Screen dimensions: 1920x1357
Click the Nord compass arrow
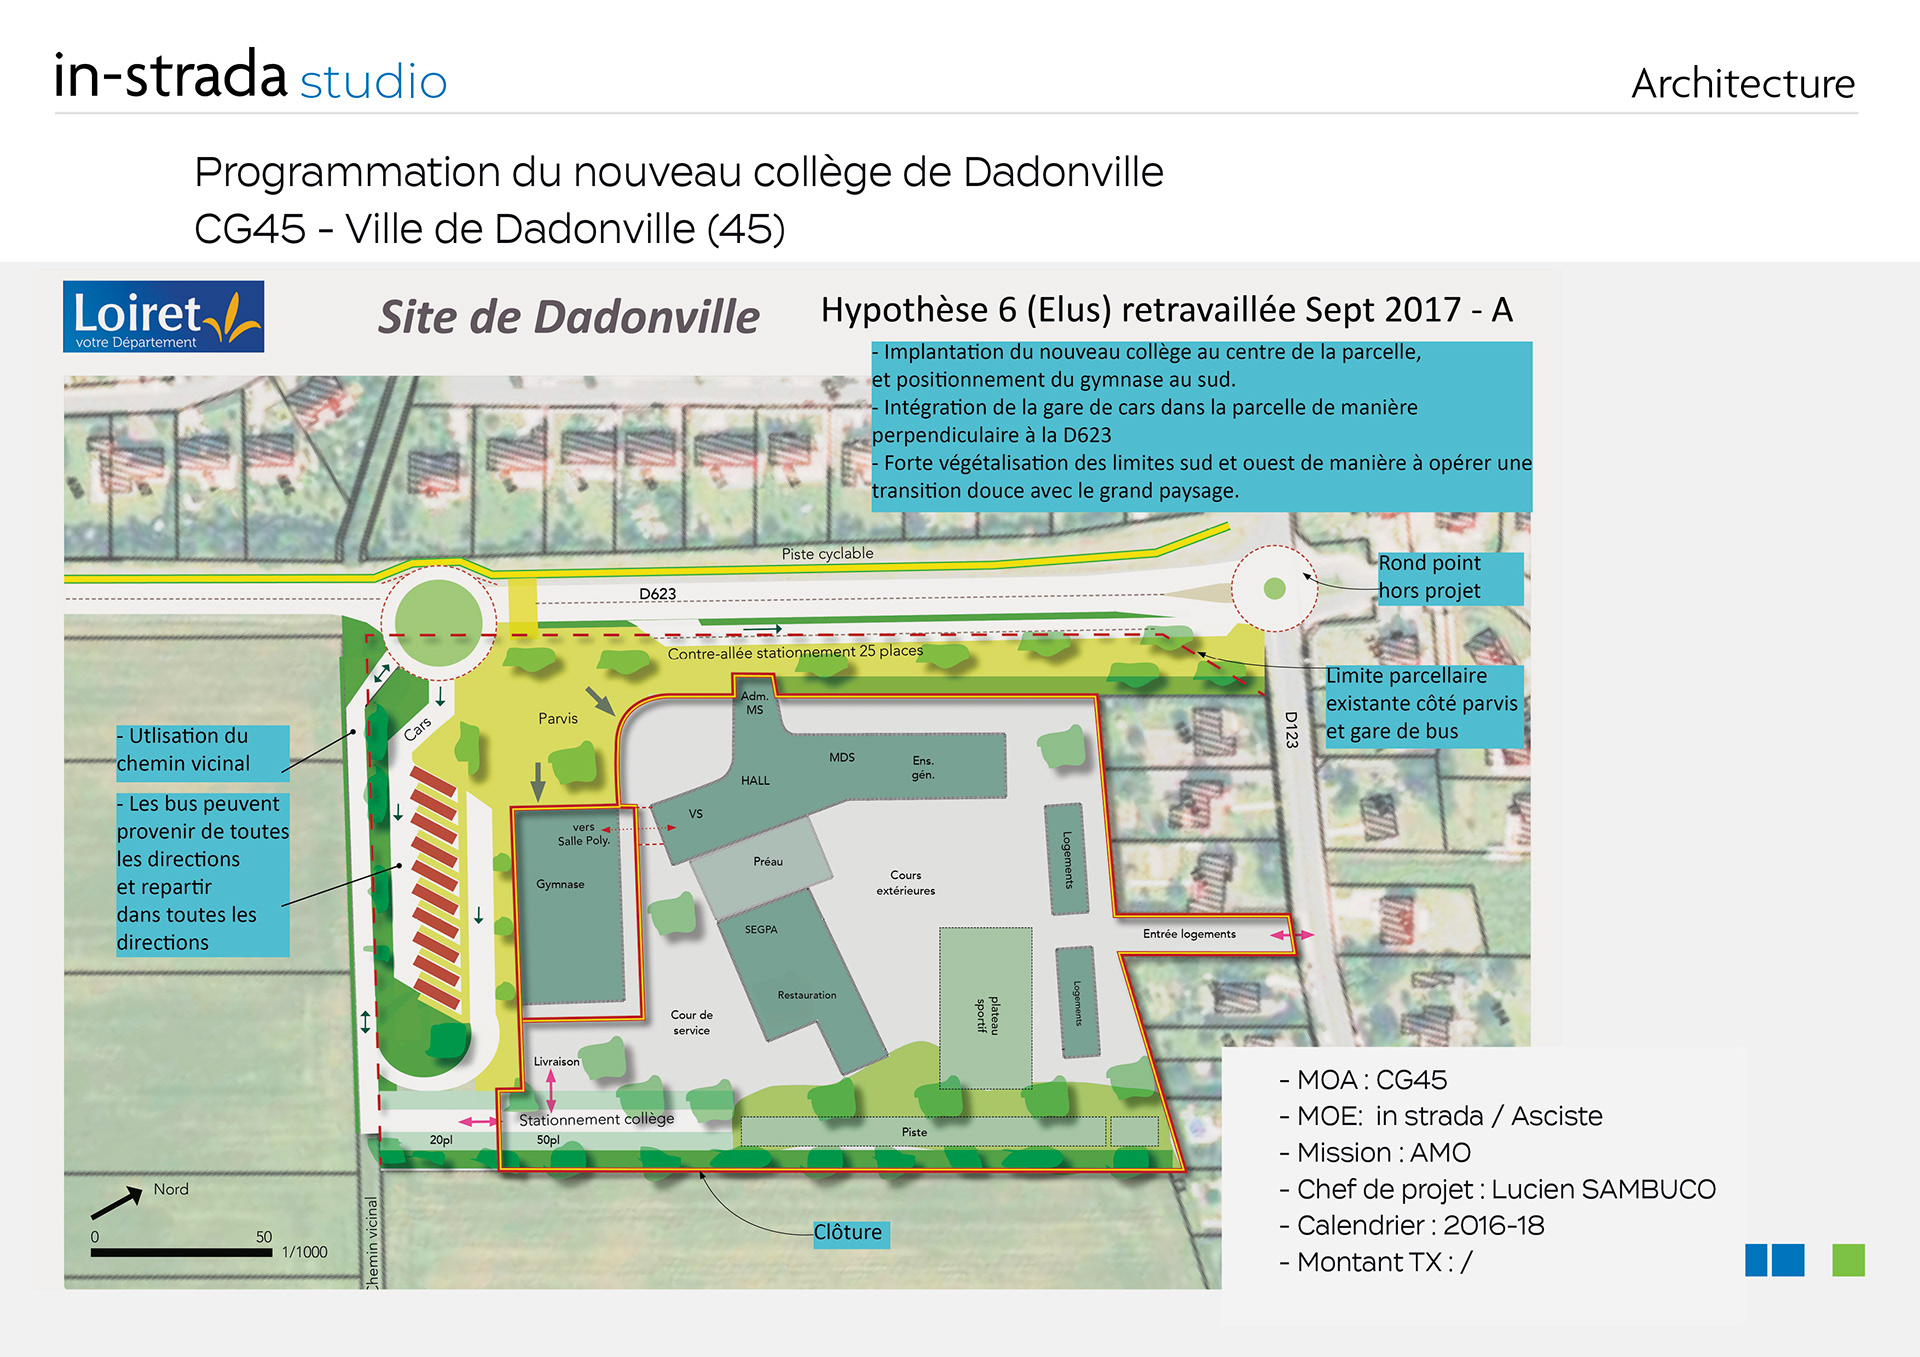coord(117,1203)
